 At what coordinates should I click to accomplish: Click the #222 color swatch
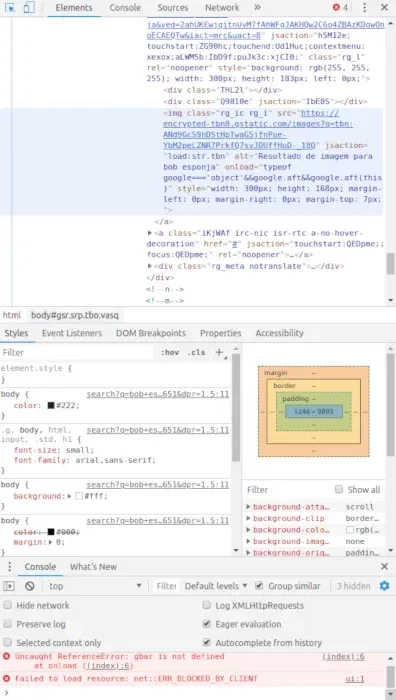[51, 405]
